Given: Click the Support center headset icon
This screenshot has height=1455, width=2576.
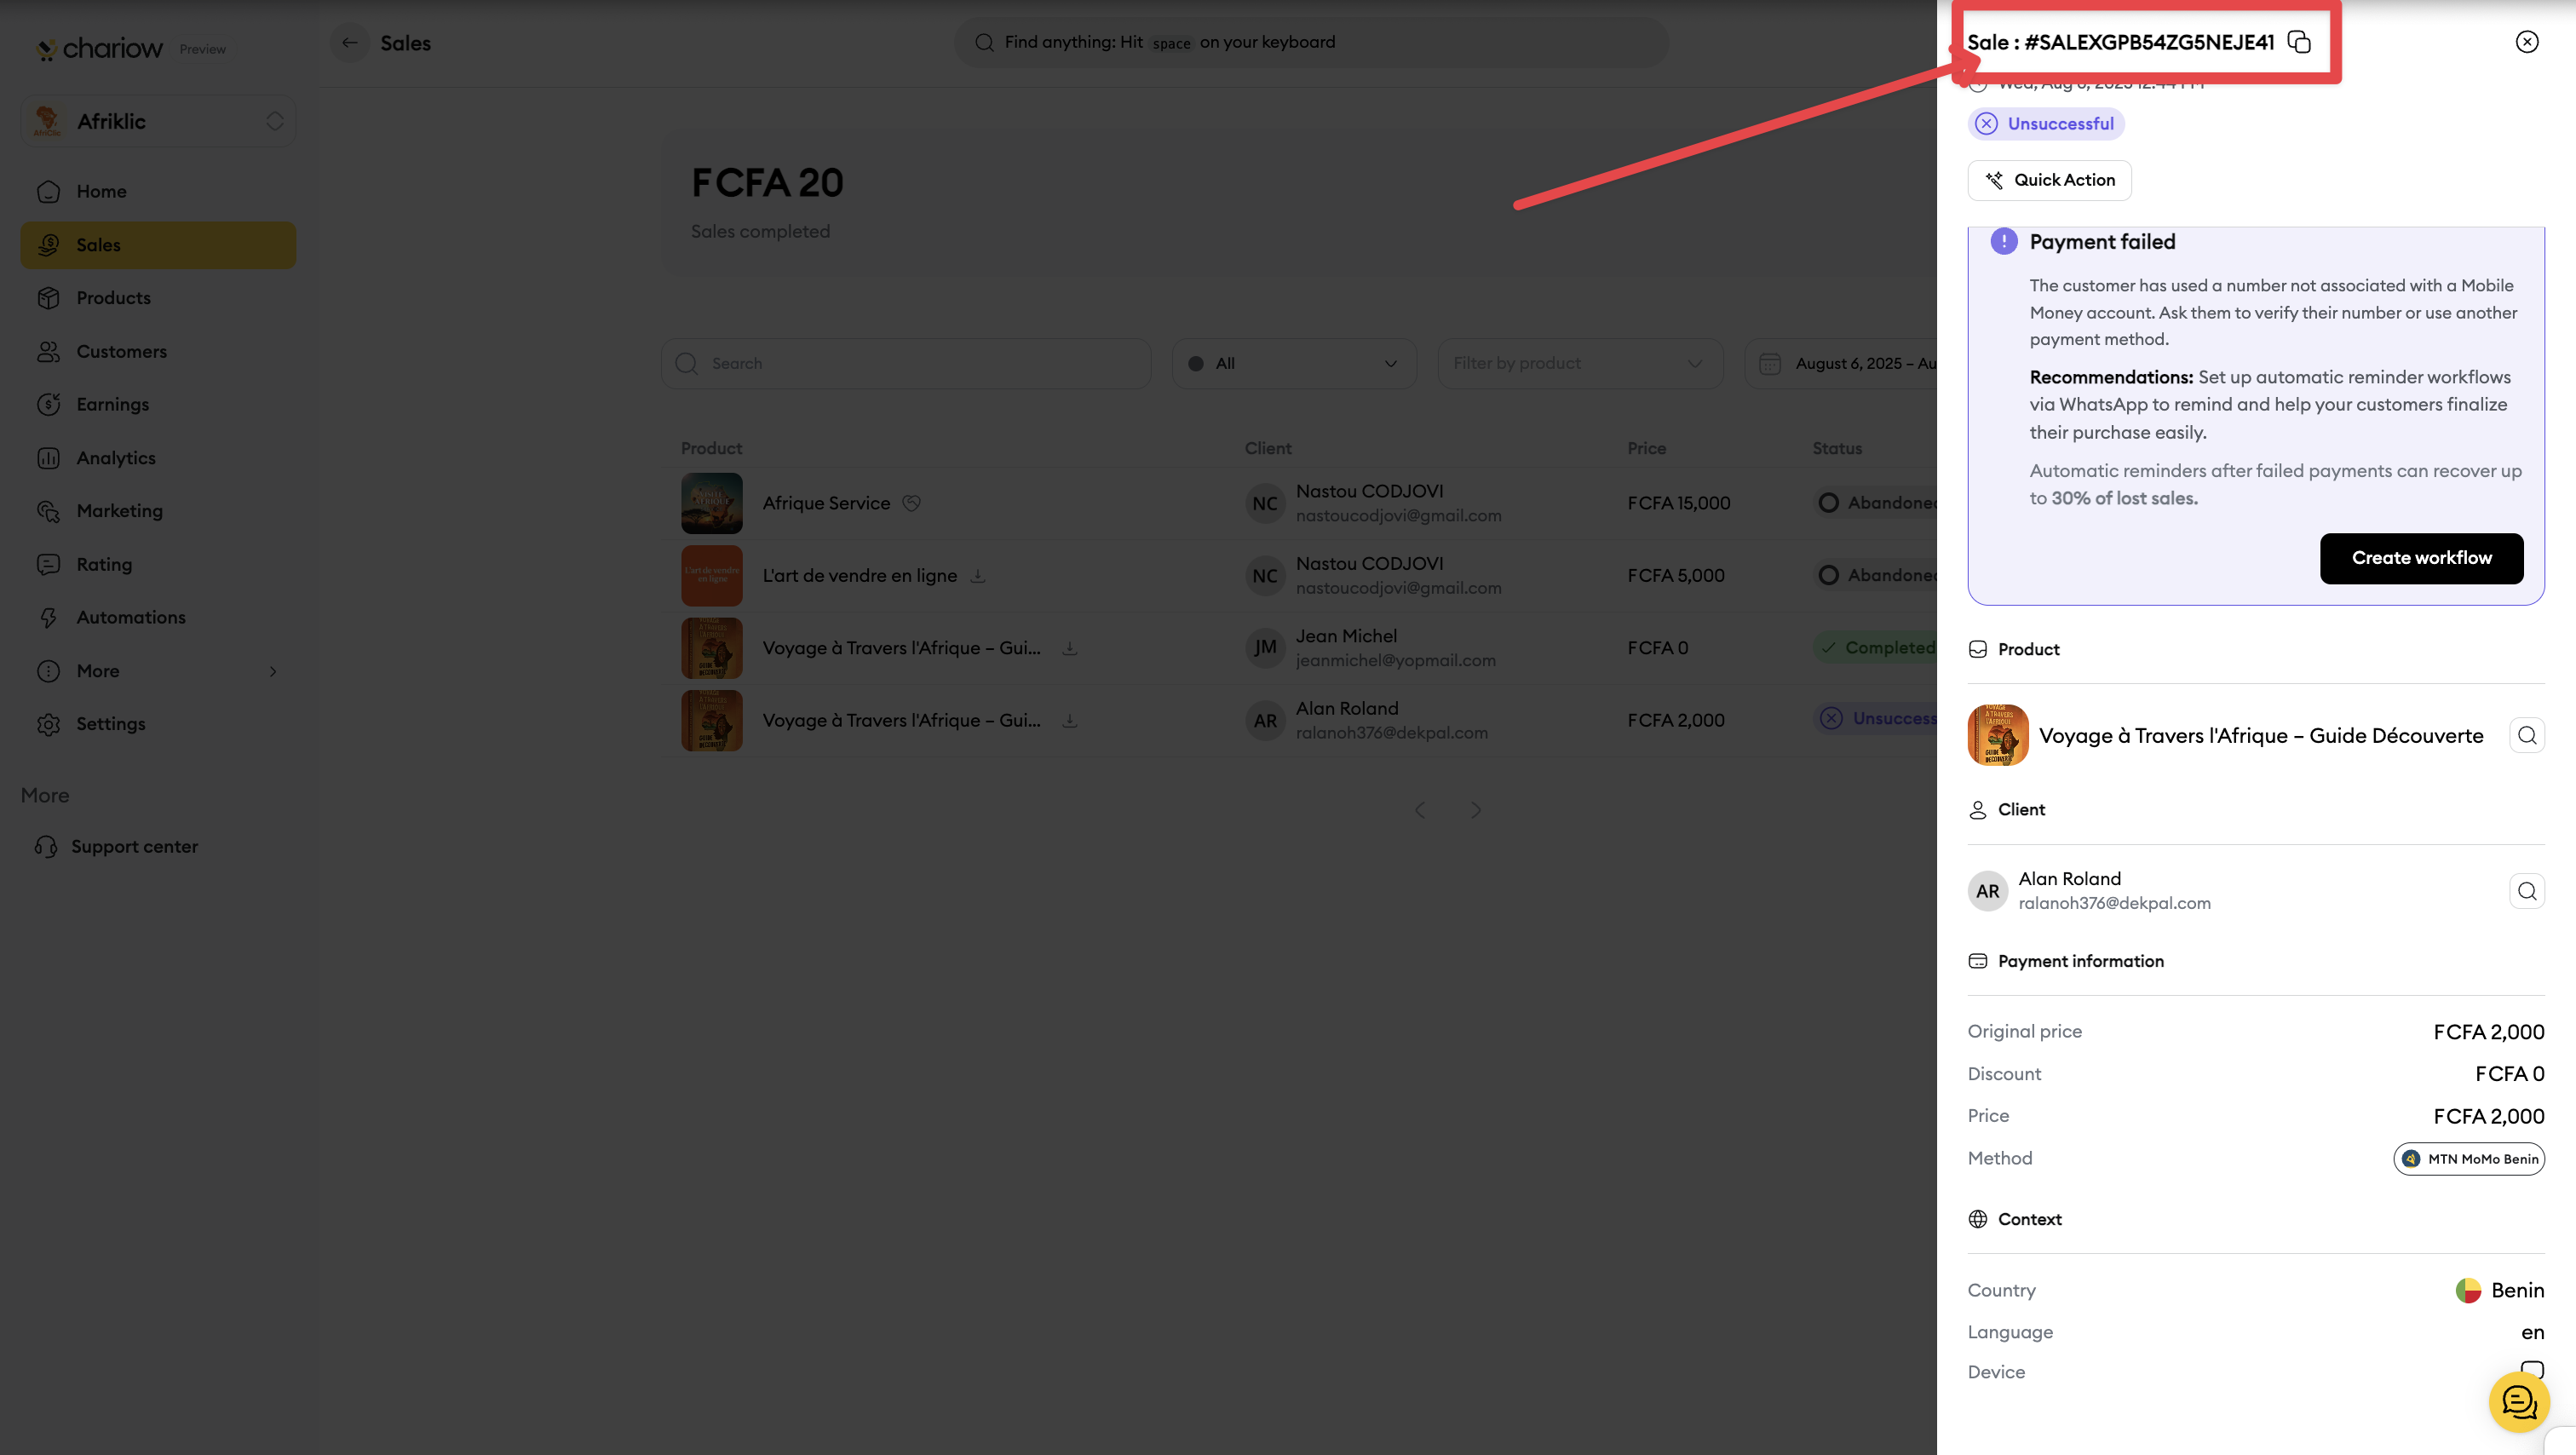Looking at the screenshot, I should pyautogui.click(x=46, y=847).
